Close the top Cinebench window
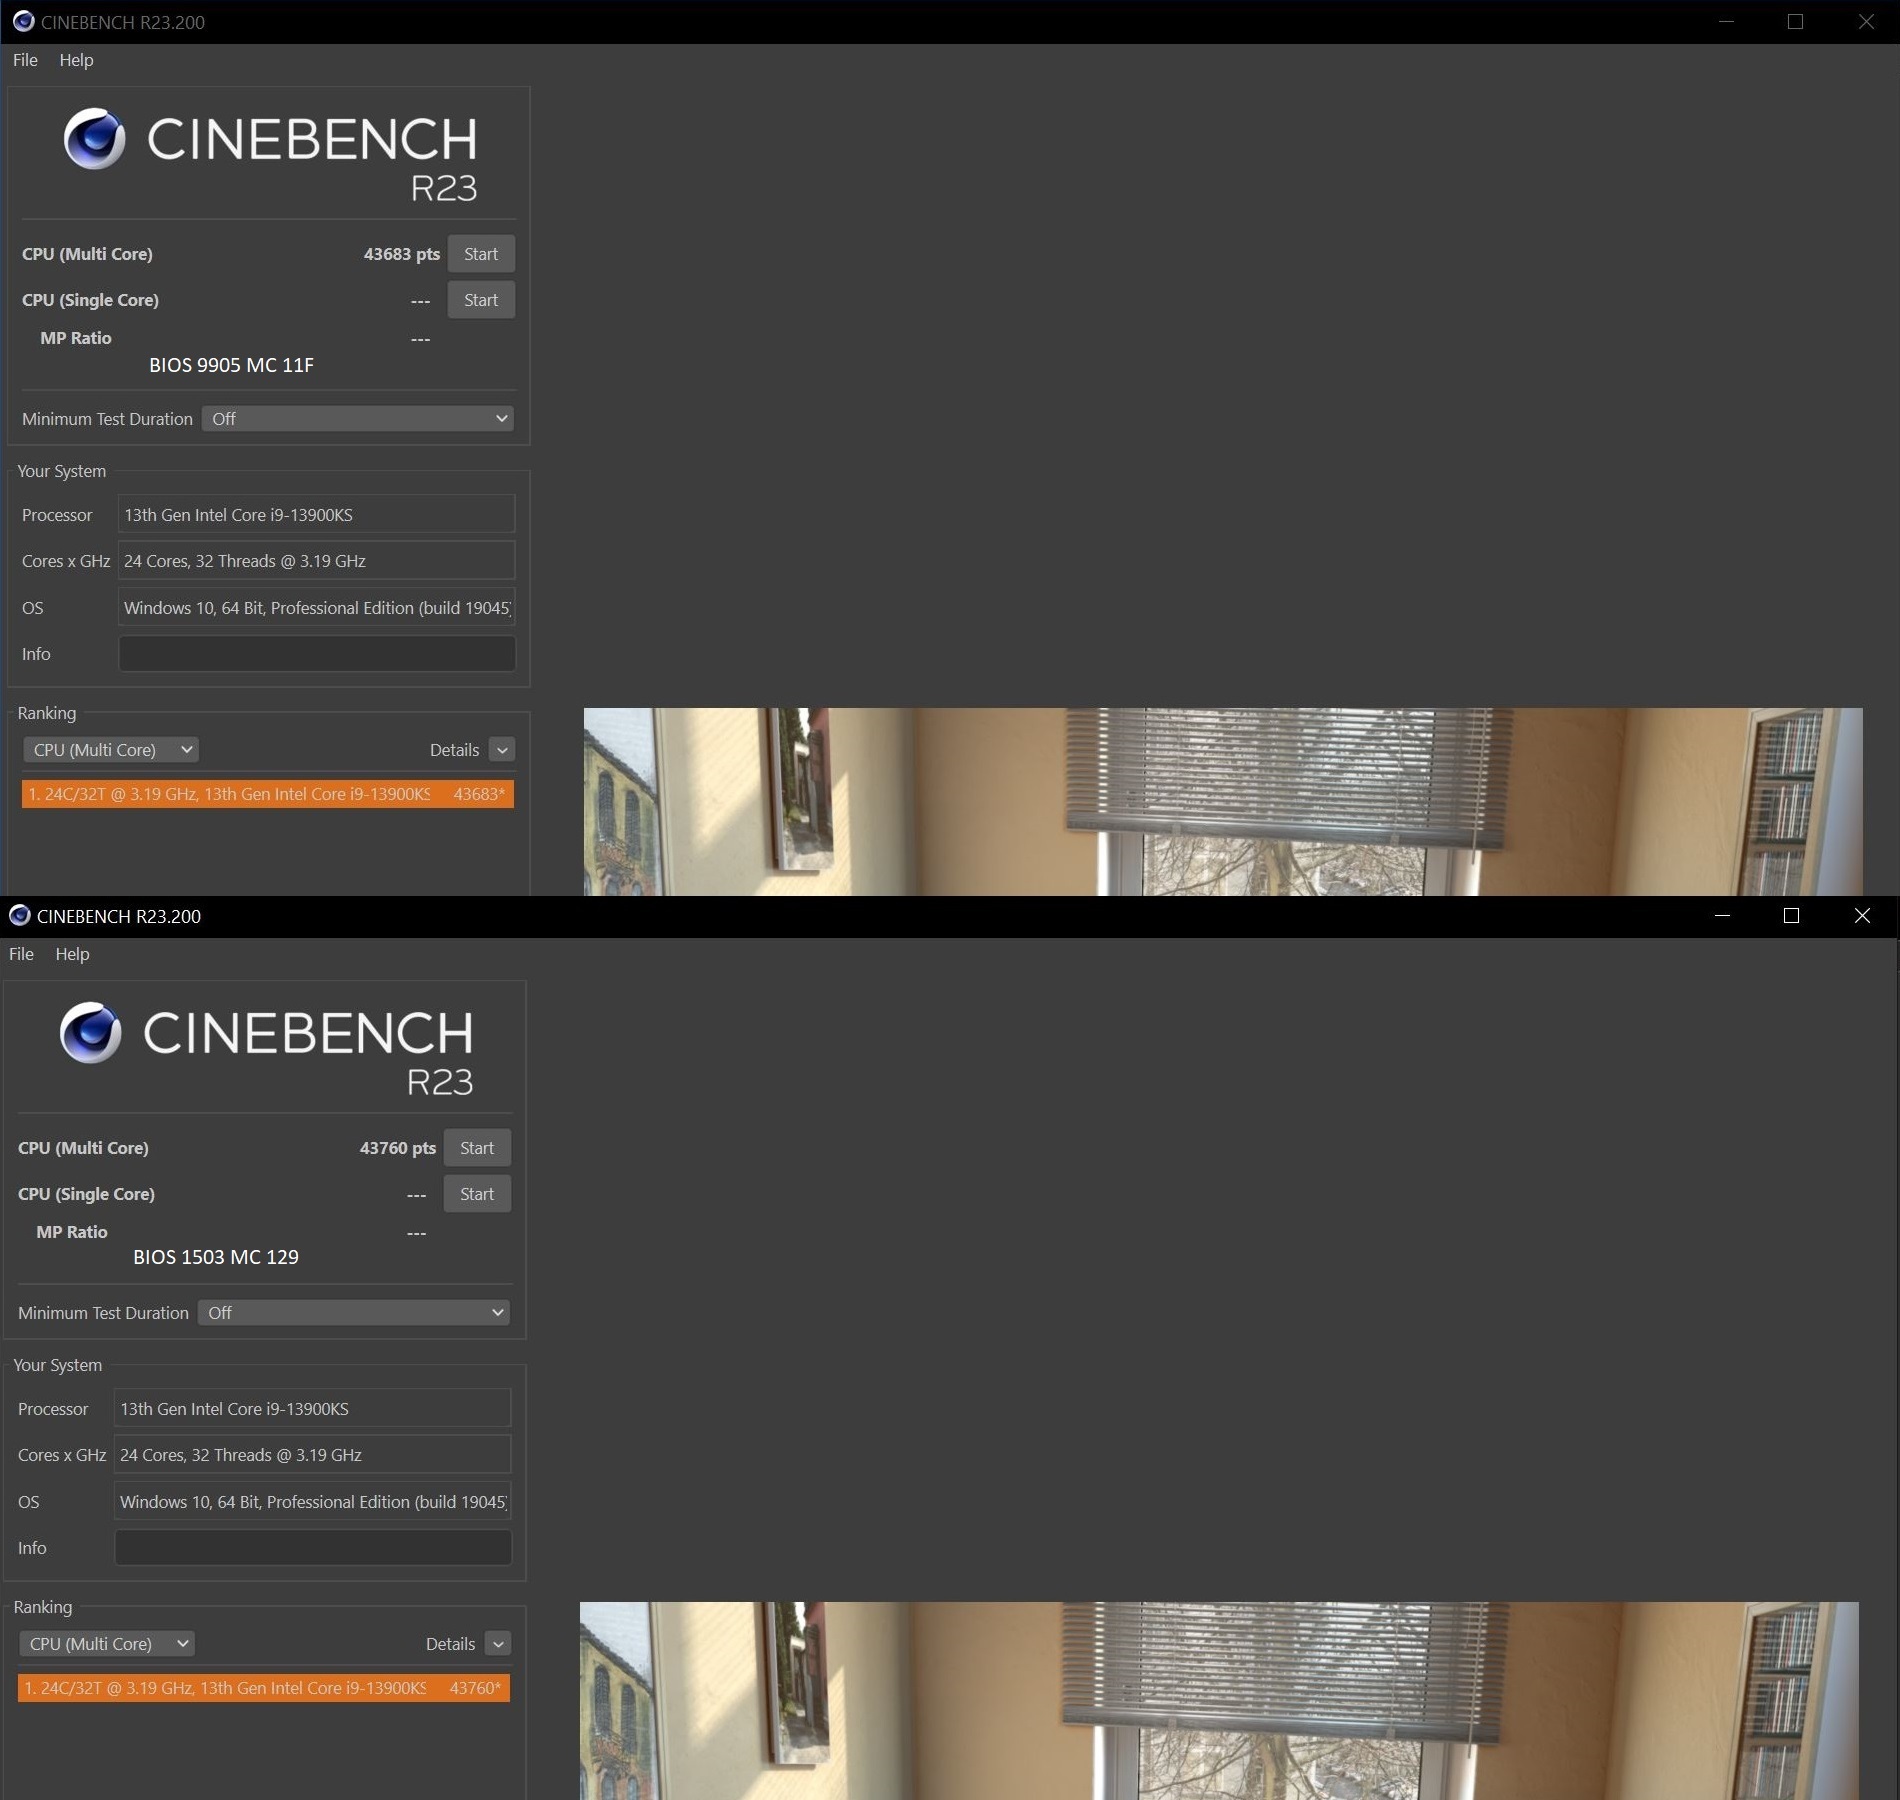The height and width of the screenshot is (1800, 1900). coord(1866,22)
